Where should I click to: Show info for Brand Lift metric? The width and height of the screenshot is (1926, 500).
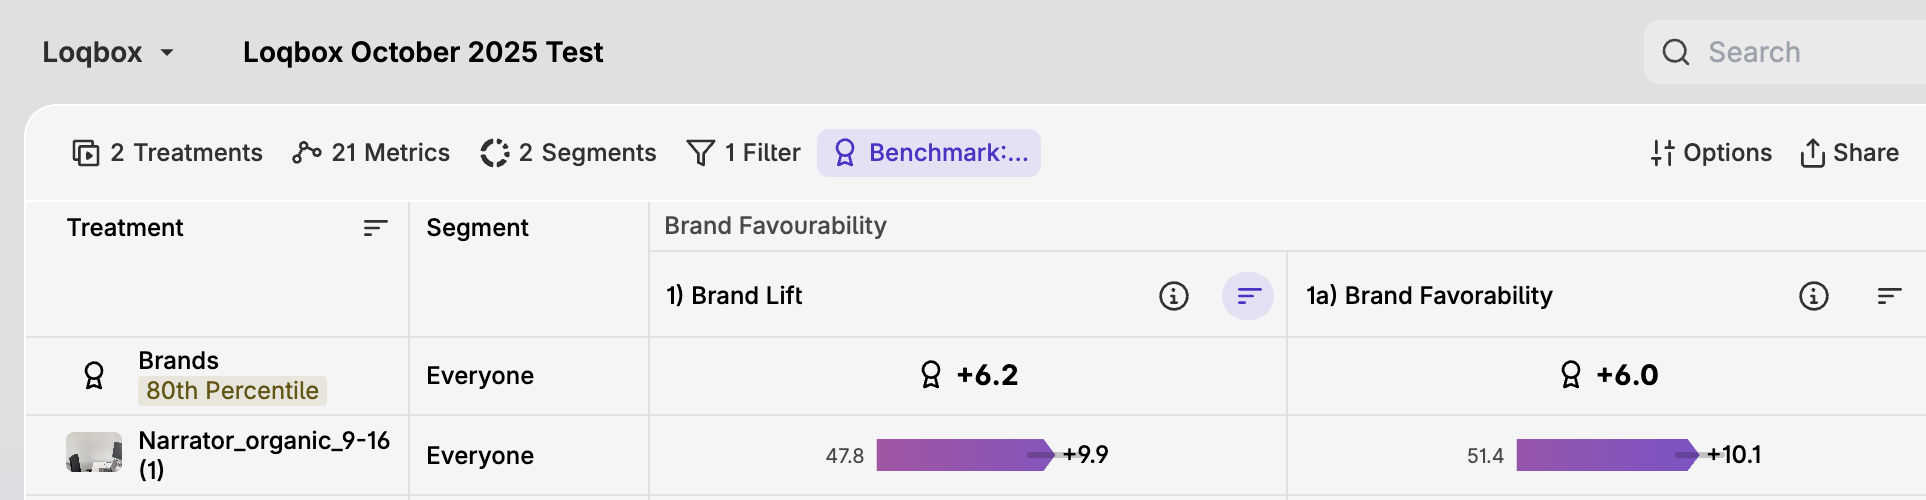pyautogui.click(x=1173, y=296)
